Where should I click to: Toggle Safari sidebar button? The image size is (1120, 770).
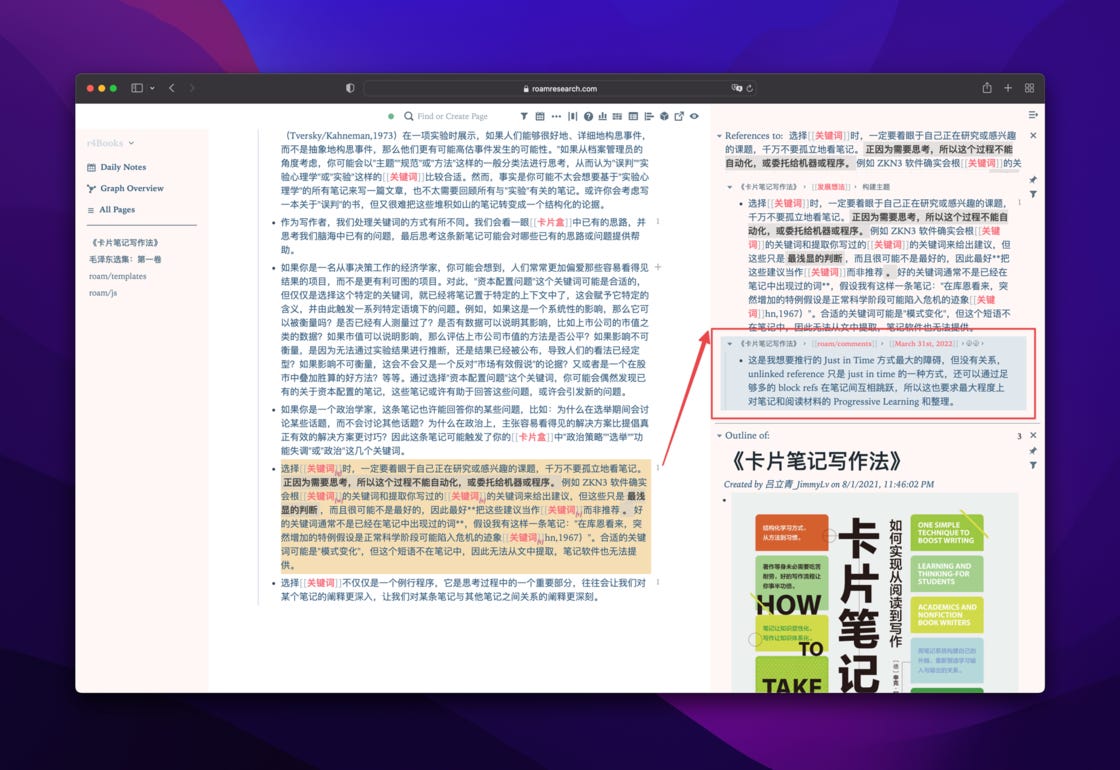136,88
